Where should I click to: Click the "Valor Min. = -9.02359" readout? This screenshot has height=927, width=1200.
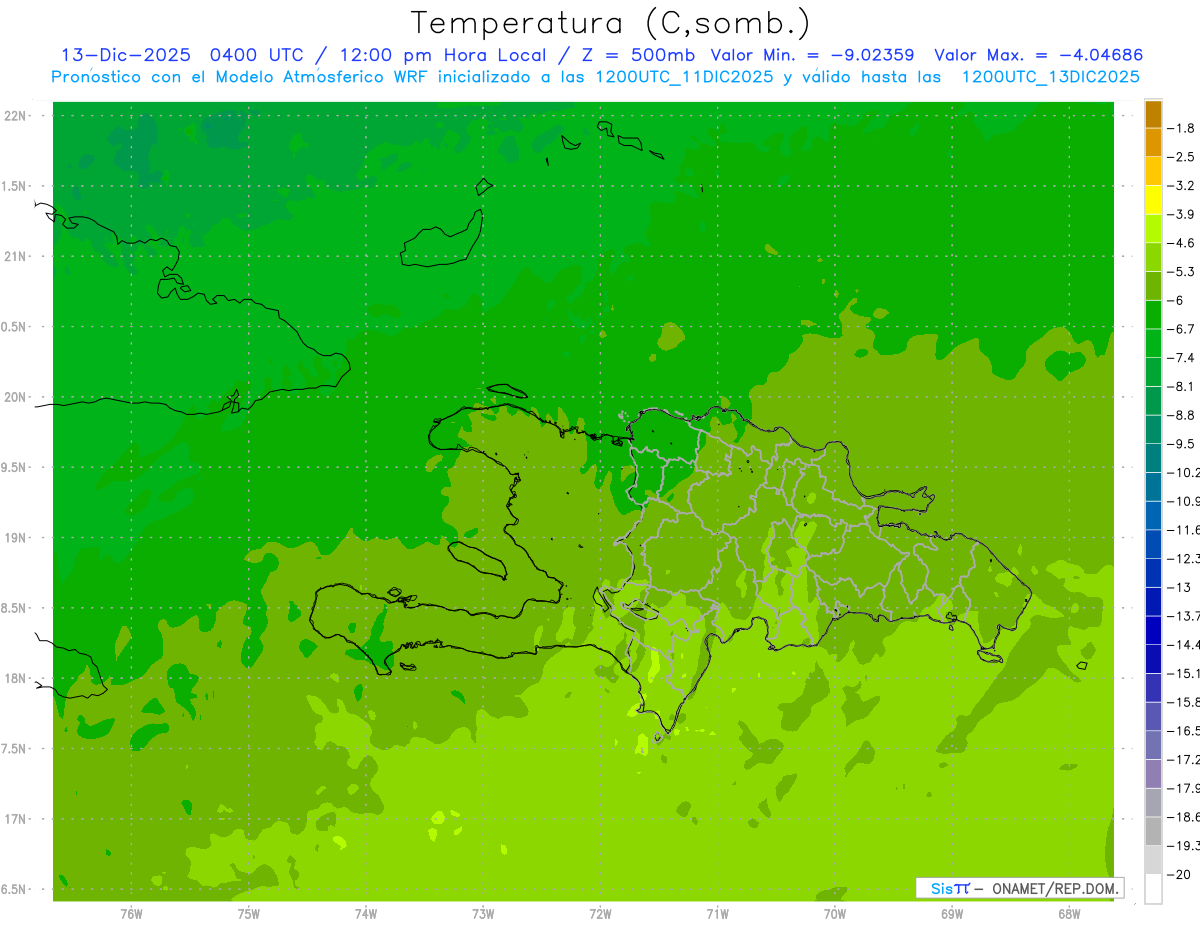pos(812,55)
